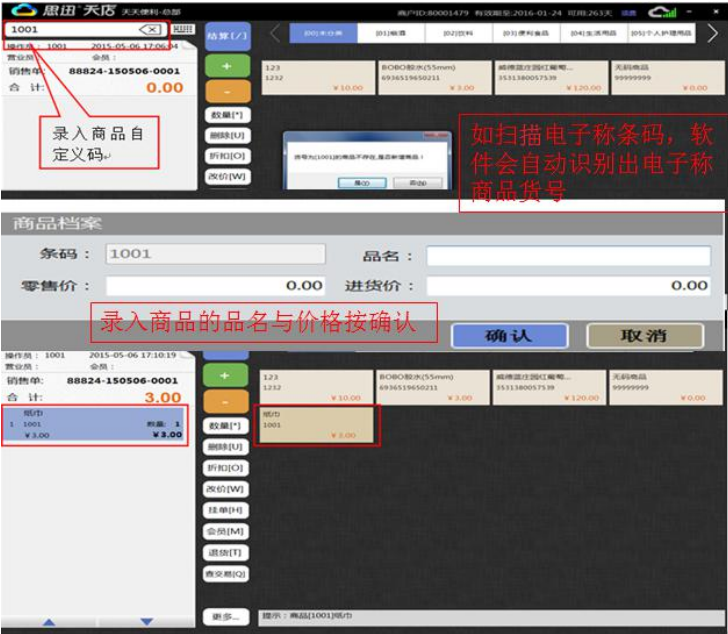Image resolution: width=728 pixels, height=634 pixels.
Task: Click 折扣[O] discount button above 挂单[H]
Action: coord(226,468)
